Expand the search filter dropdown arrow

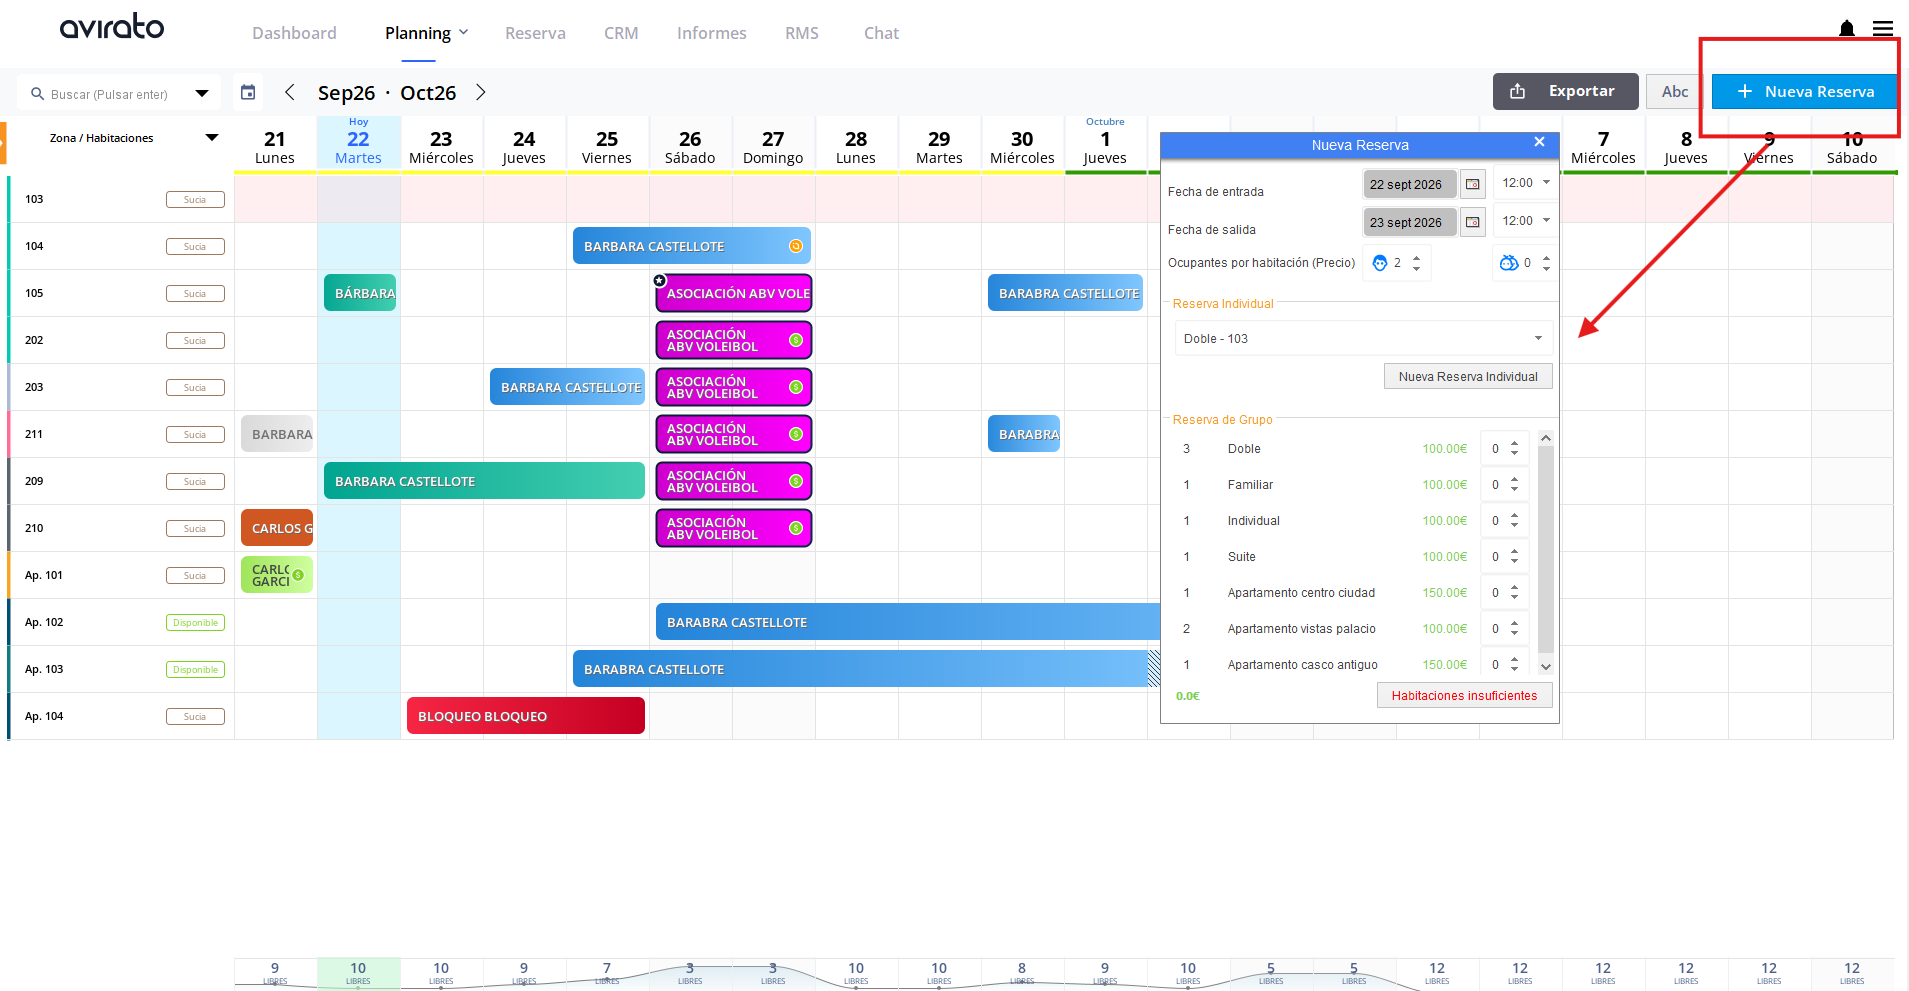[x=202, y=94]
